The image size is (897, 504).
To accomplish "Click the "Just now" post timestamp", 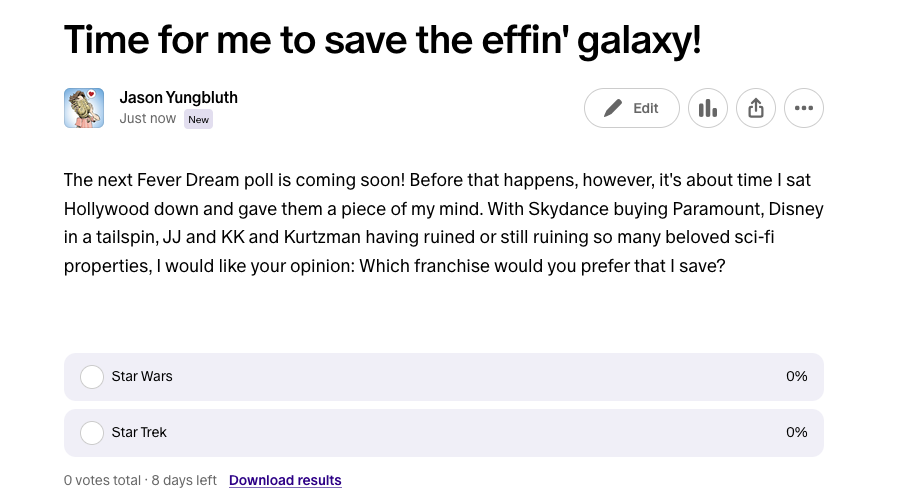I will coord(148,119).
